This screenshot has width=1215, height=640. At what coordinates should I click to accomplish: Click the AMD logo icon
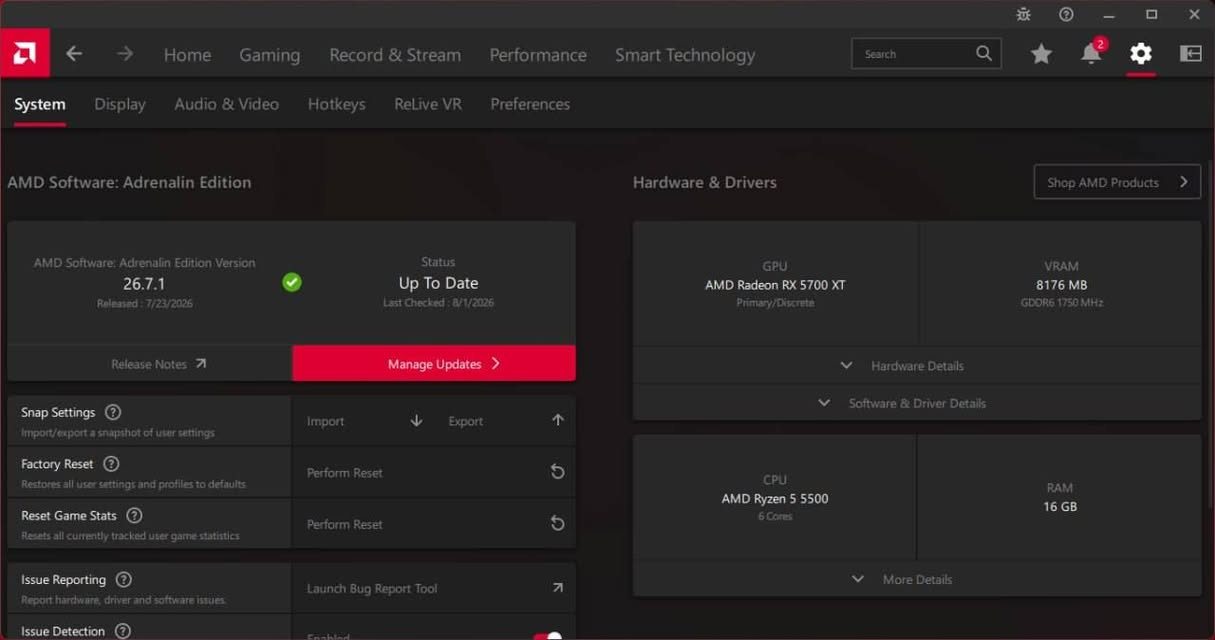coord(24,54)
